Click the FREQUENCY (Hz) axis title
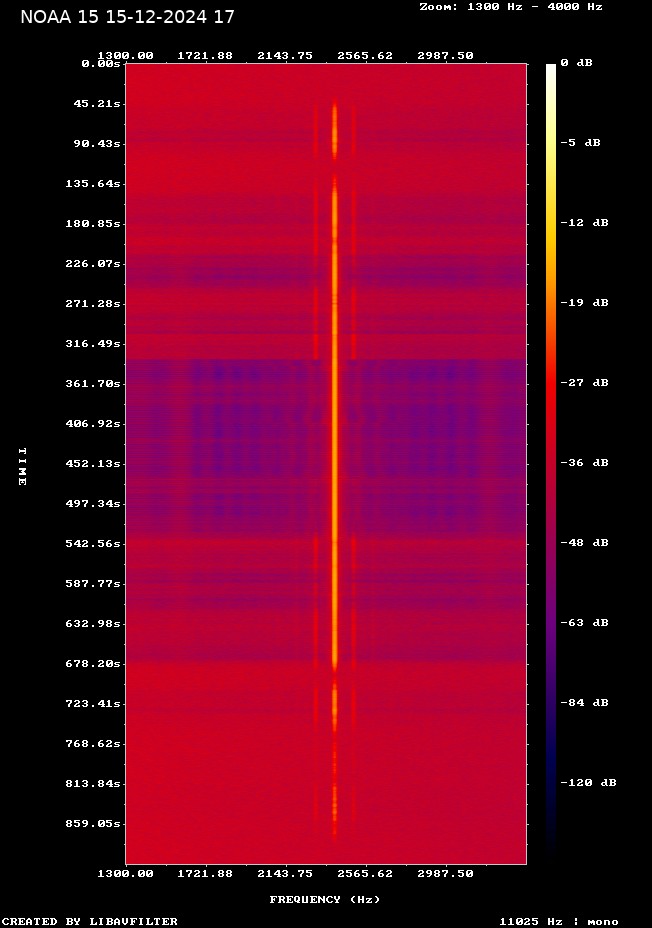The image size is (652, 928). 324,900
